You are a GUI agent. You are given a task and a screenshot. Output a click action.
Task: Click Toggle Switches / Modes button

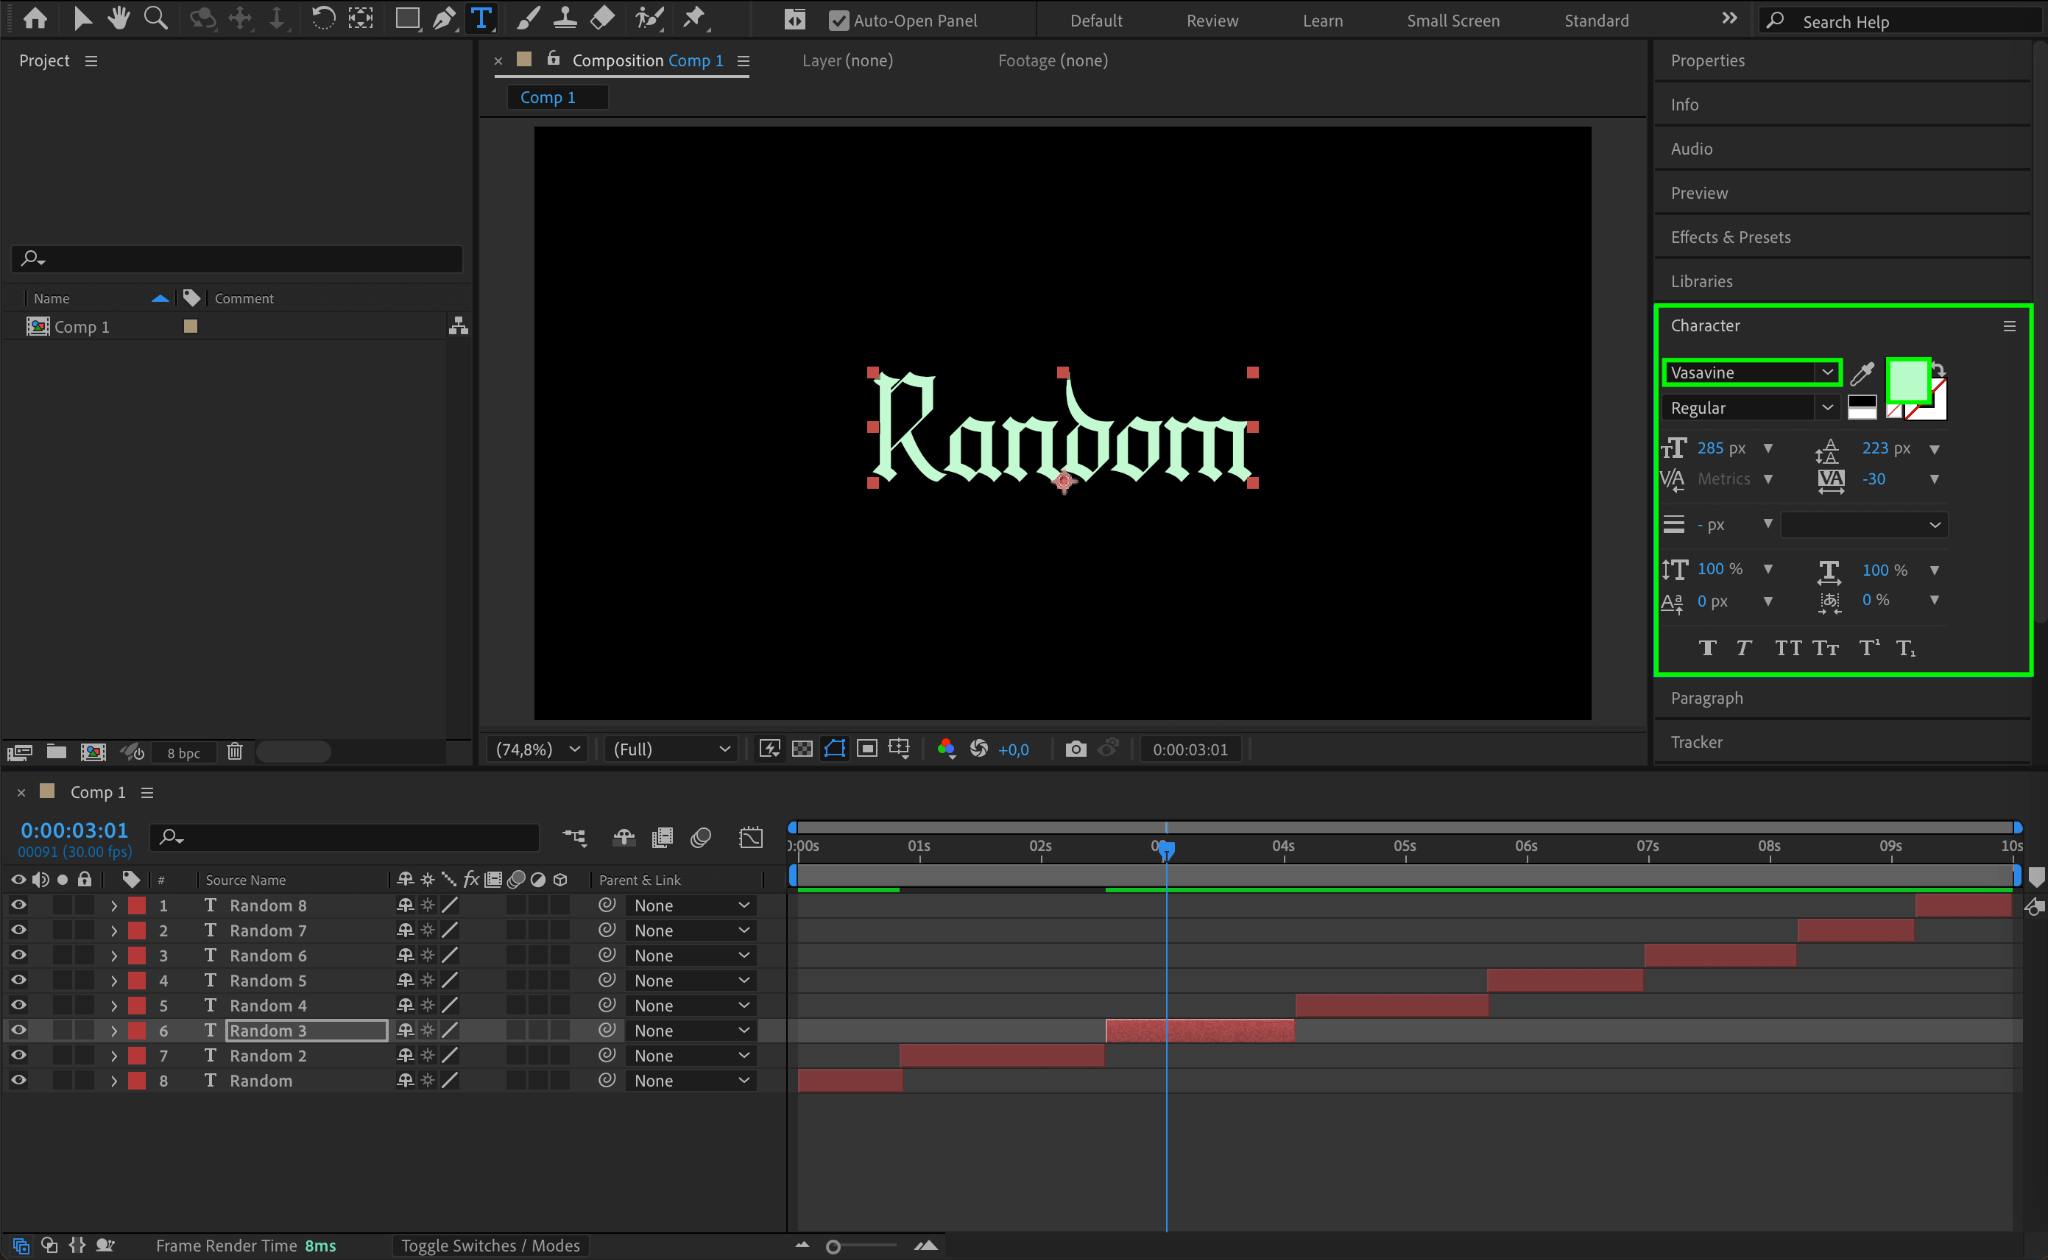pyautogui.click(x=490, y=1245)
